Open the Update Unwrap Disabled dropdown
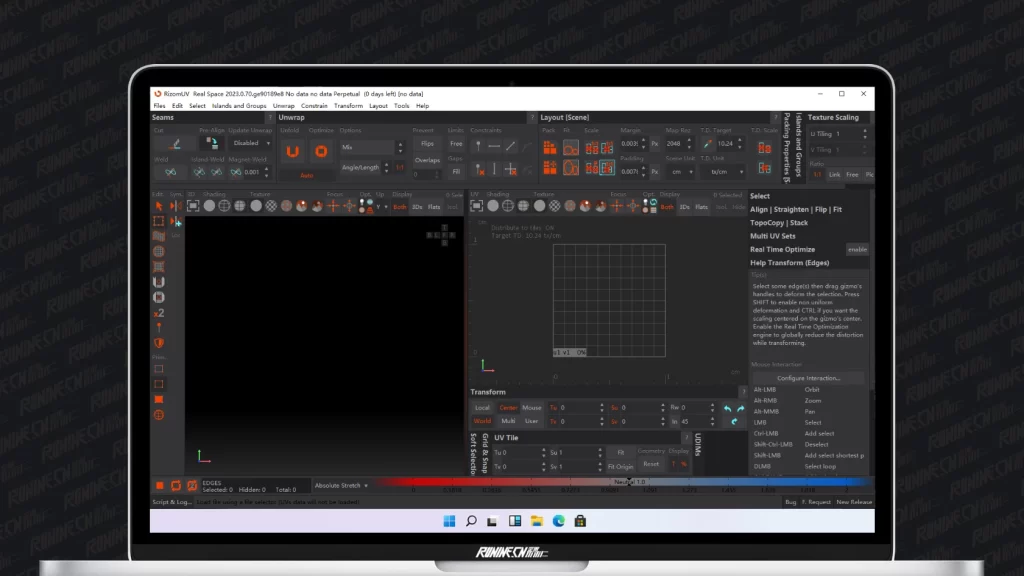 coord(250,144)
